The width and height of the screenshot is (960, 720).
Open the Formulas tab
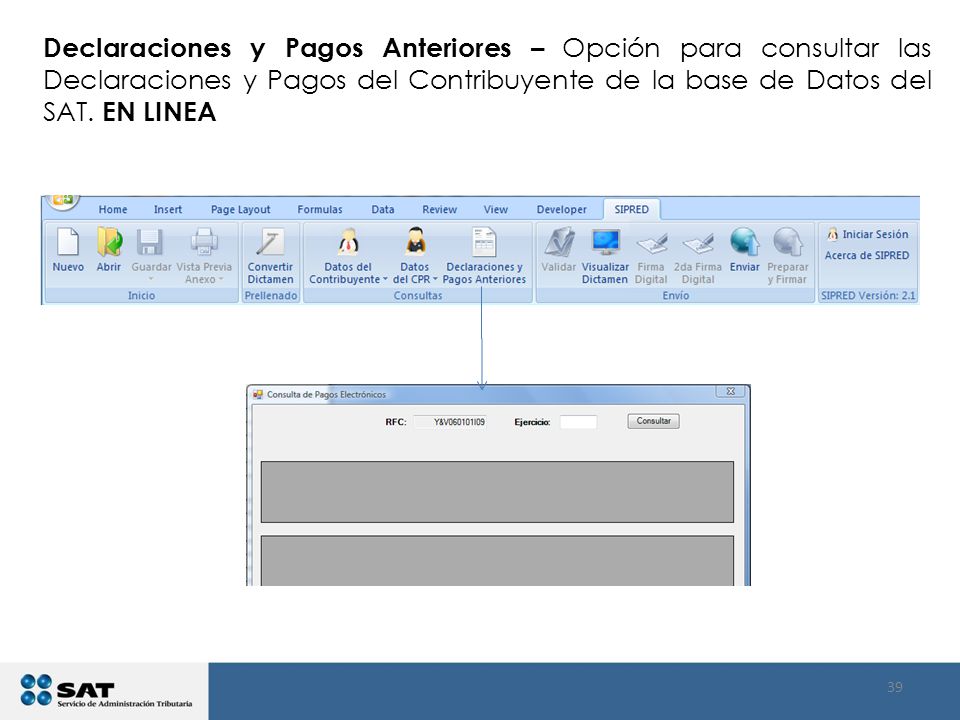[320, 209]
